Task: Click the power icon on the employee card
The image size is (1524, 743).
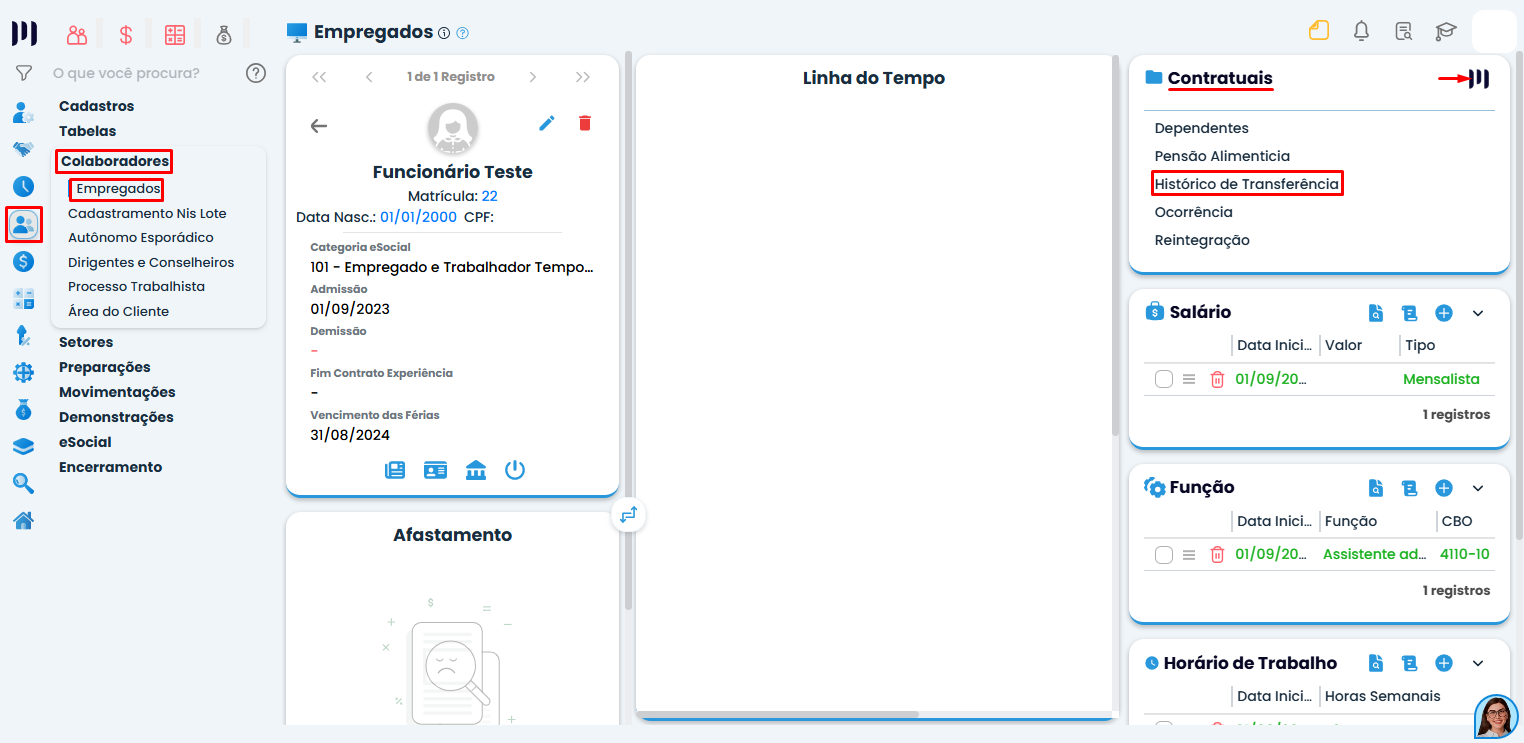Action: pyautogui.click(x=515, y=470)
